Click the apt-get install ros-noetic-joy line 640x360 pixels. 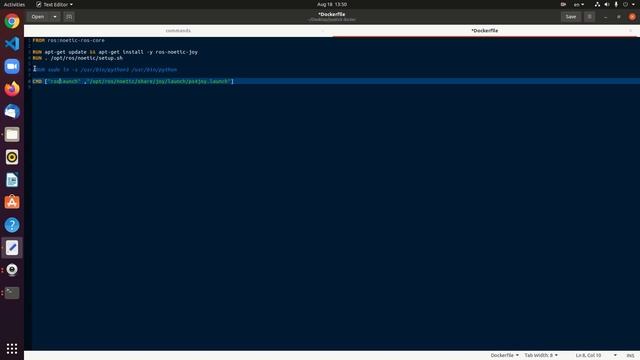(x=115, y=52)
